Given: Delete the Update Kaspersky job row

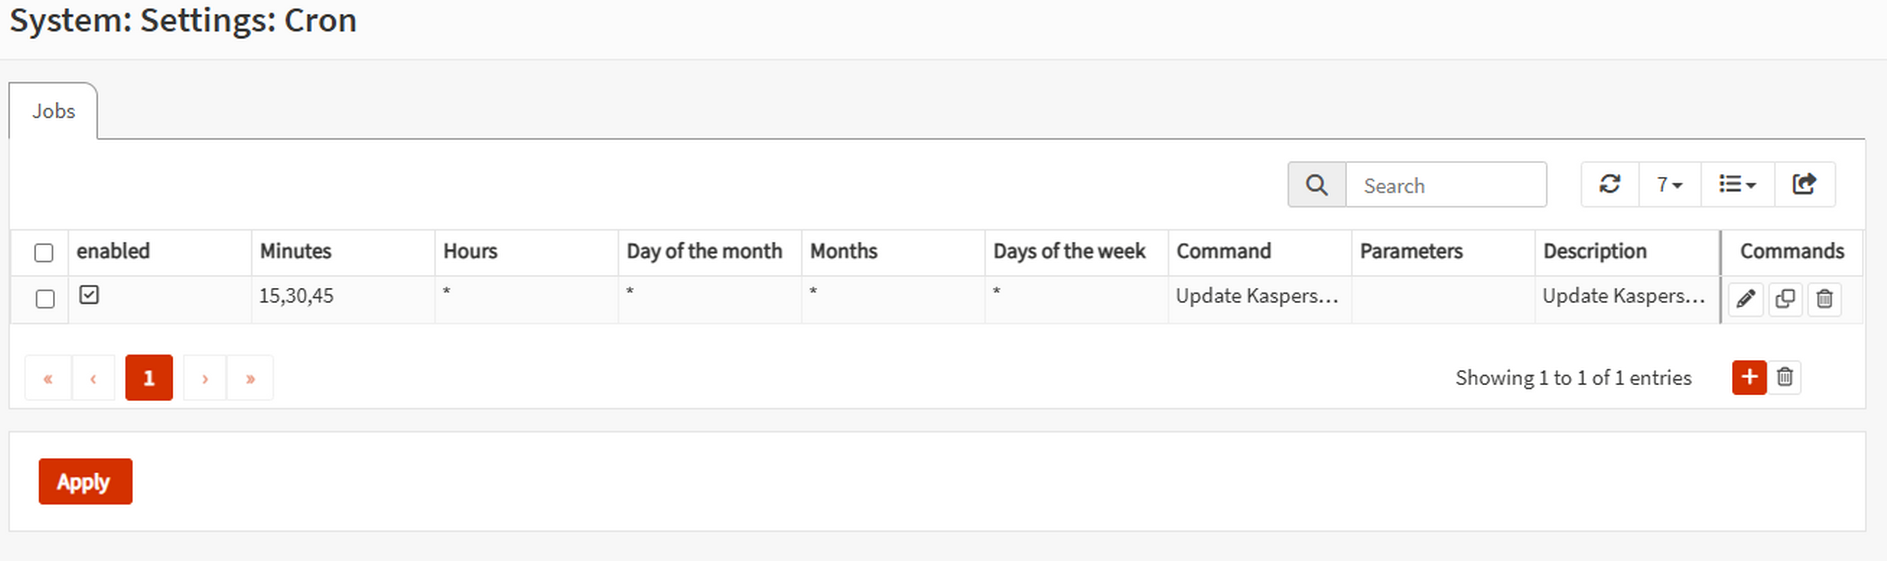Looking at the screenshot, I should click(x=1824, y=299).
